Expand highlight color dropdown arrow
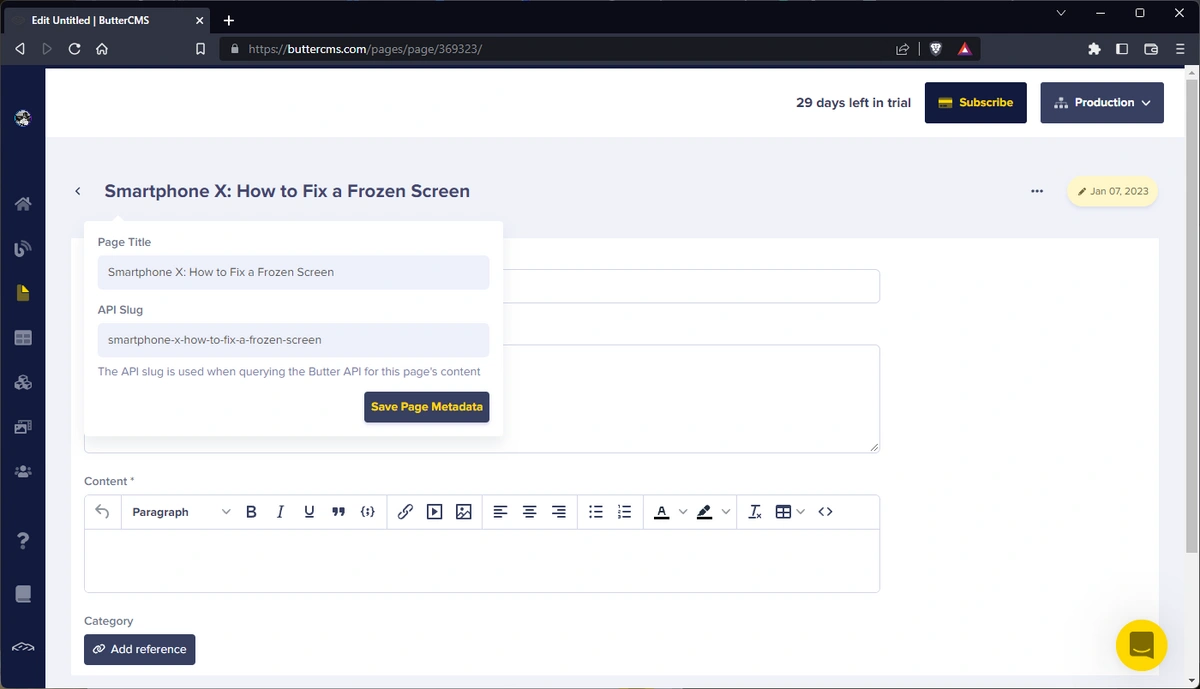 coord(726,512)
